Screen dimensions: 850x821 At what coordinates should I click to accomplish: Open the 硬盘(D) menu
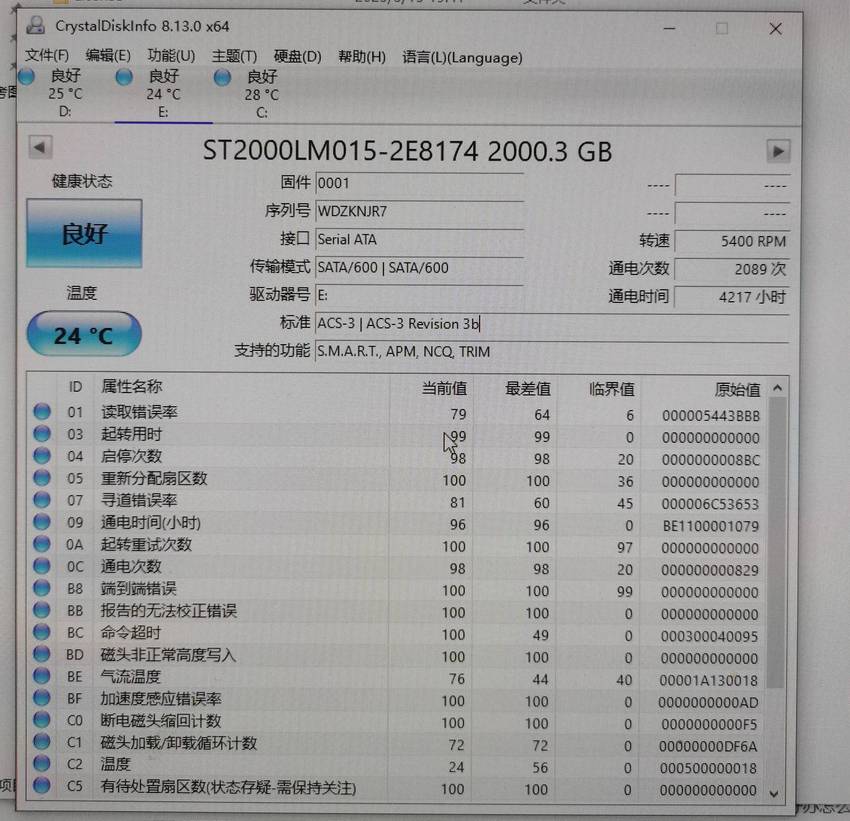pyautogui.click(x=298, y=56)
